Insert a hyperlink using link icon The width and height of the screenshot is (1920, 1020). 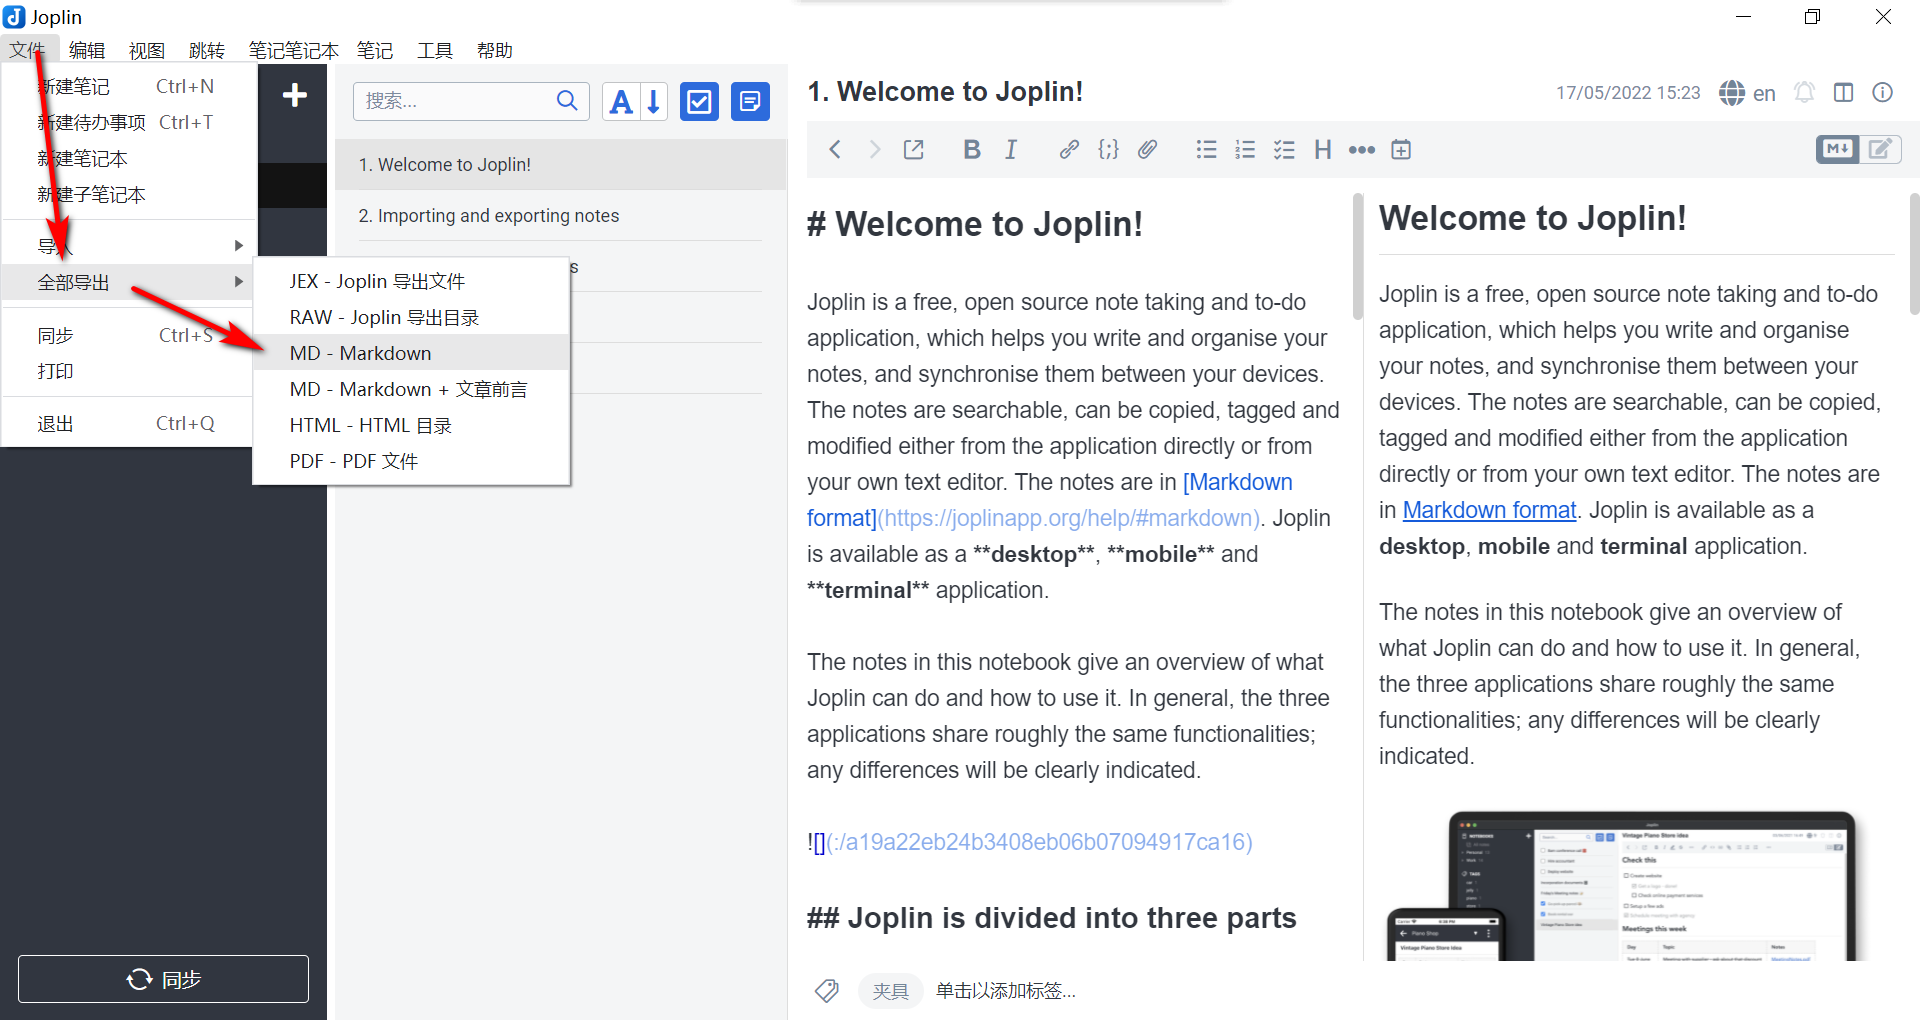(1068, 150)
